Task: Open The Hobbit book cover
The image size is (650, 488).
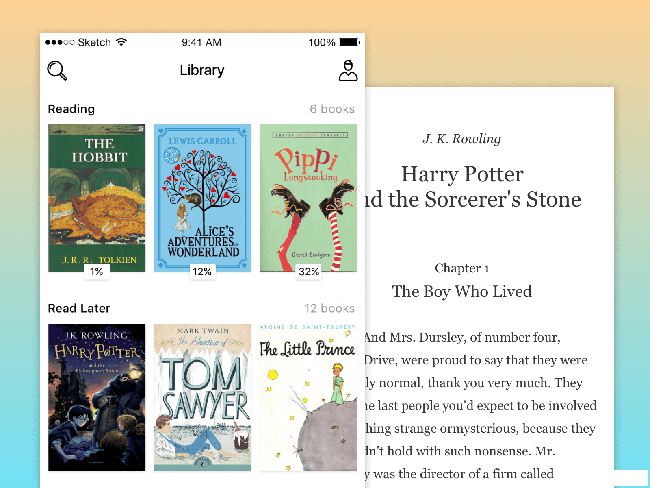Action: tap(97, 198)
